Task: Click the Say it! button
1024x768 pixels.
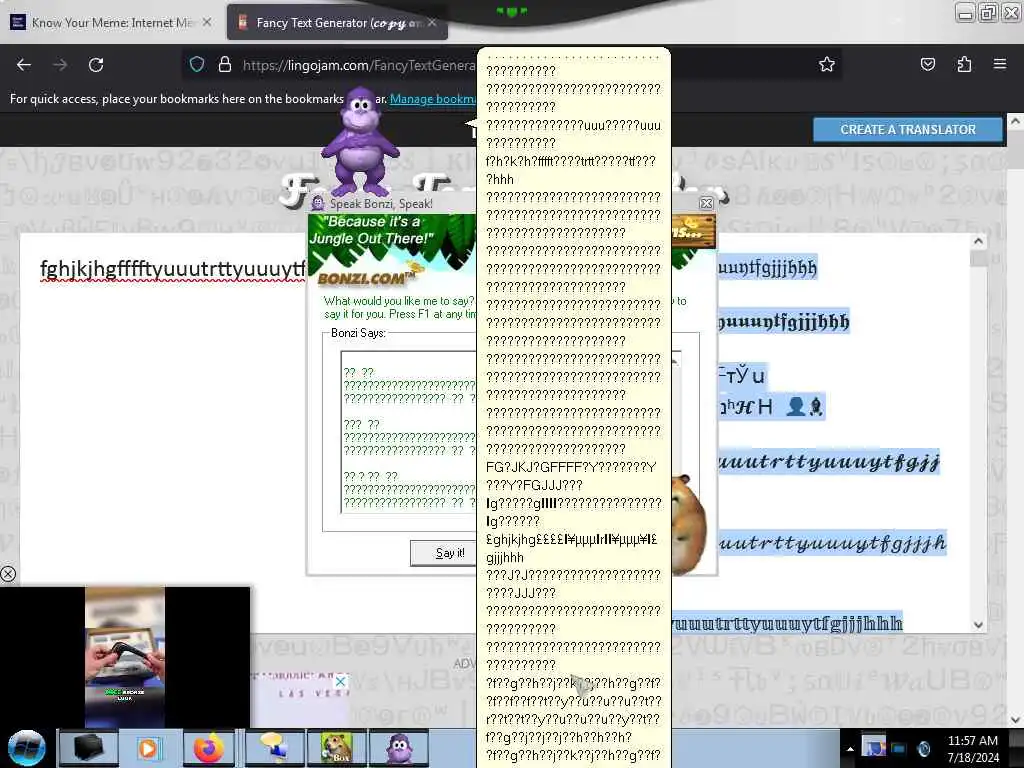Action: coord(444,553)
